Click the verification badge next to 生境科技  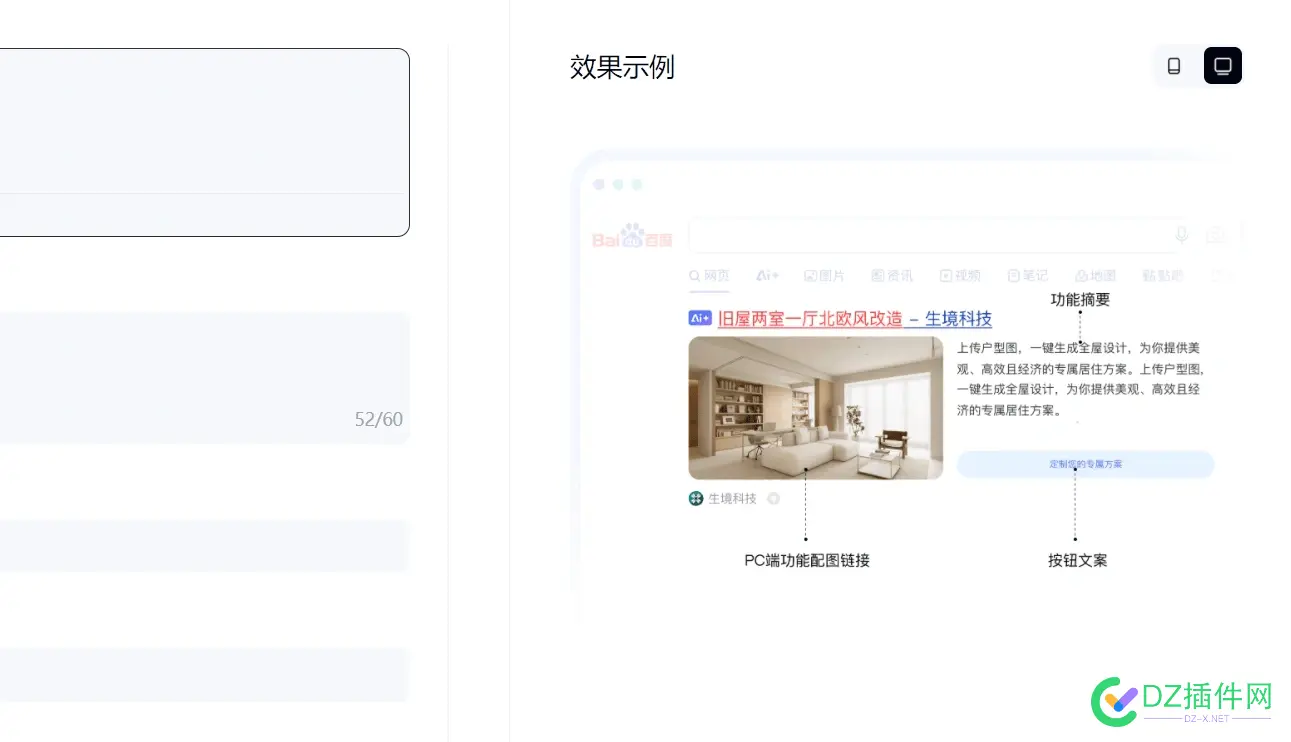coord(773,498)
